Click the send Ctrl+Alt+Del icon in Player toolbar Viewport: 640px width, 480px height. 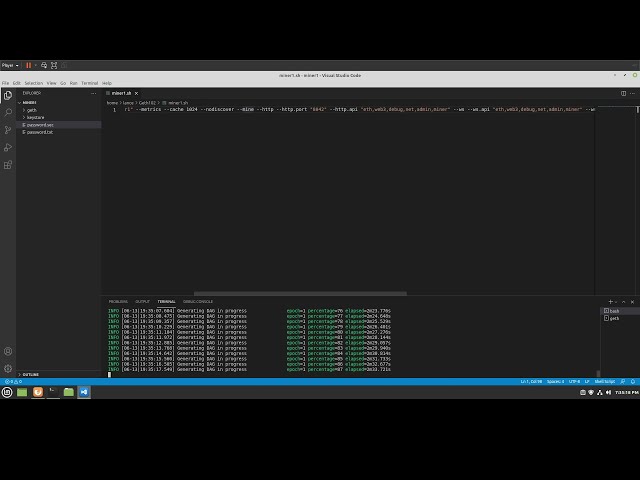tap(44, 65)
